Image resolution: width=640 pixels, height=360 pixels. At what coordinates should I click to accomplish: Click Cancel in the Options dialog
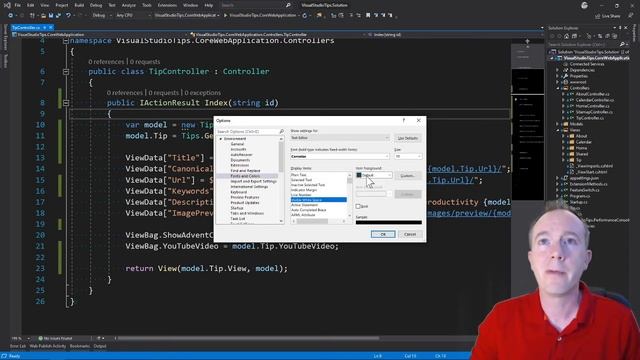point(410,234)
